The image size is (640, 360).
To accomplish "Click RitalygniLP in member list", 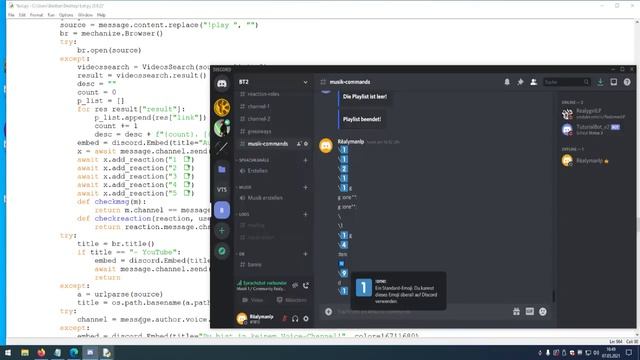I will click(594, 113).
